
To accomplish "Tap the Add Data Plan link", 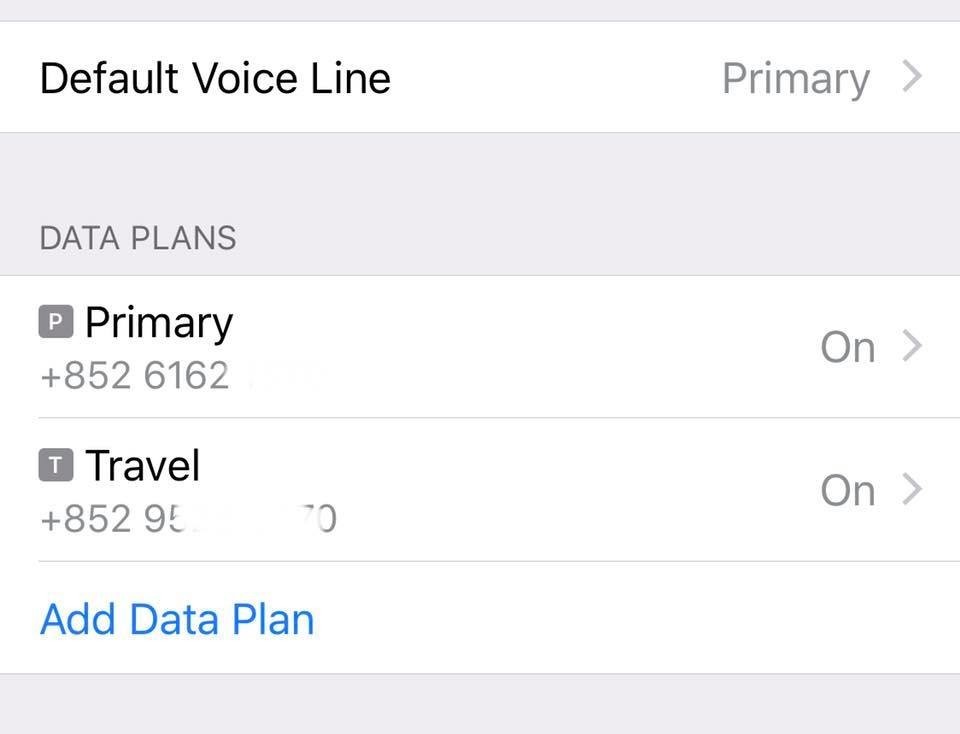I will pyautogui.click(x=177, y=619).
